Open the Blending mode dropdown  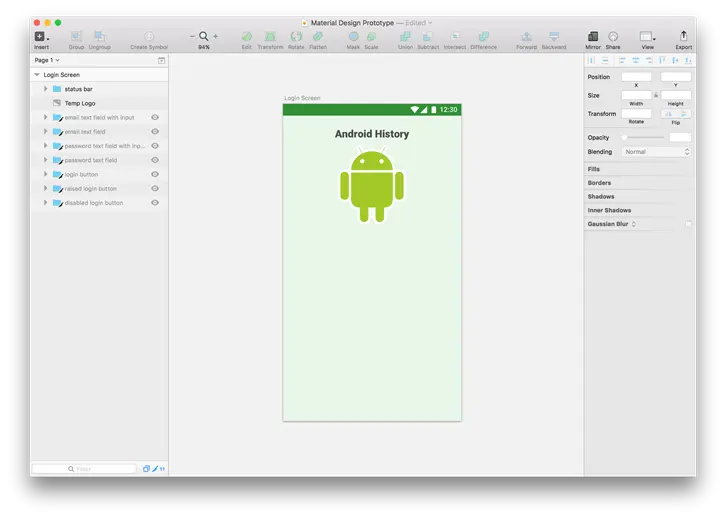tap(656, 152)
